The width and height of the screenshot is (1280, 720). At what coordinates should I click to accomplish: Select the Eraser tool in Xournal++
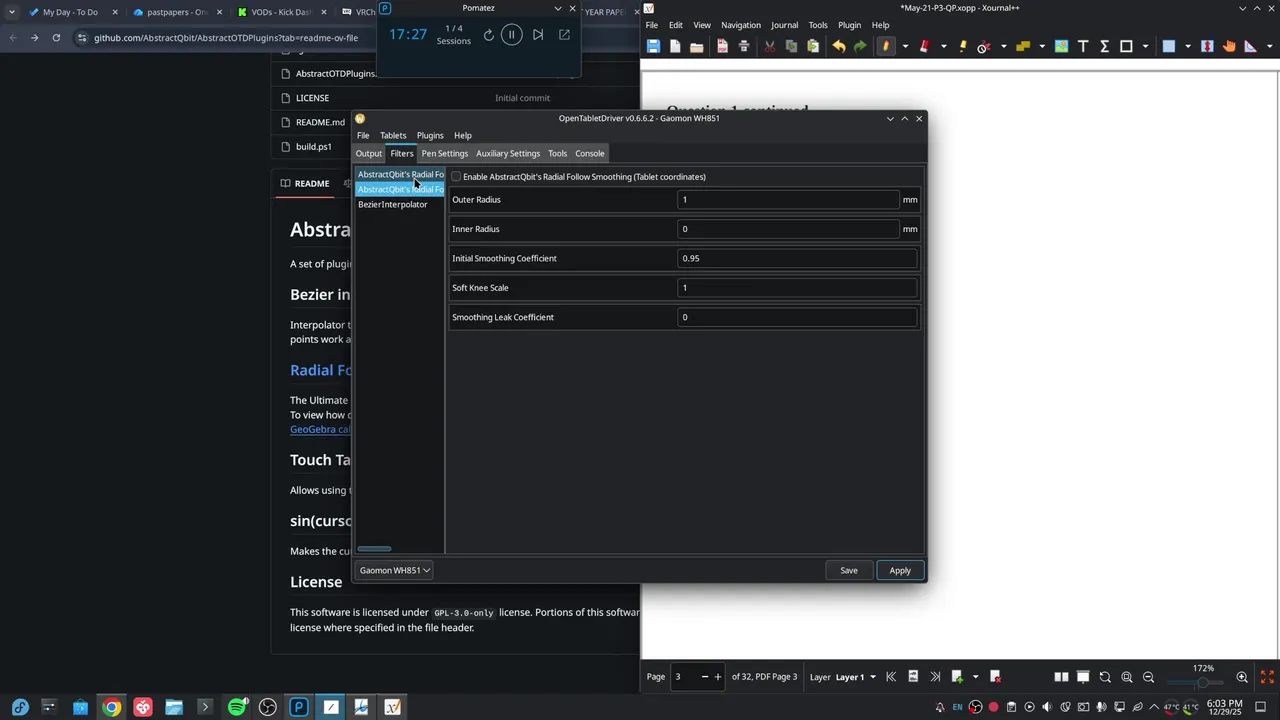pos(924,46)
